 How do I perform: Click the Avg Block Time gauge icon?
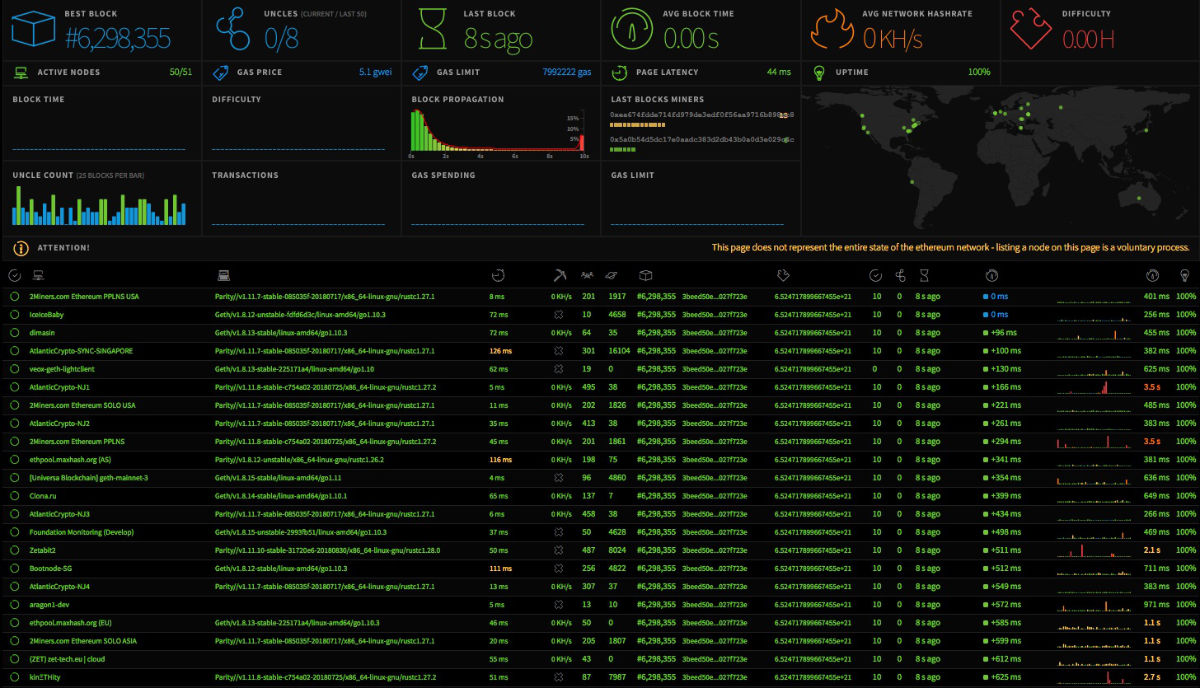click(633, 28)
